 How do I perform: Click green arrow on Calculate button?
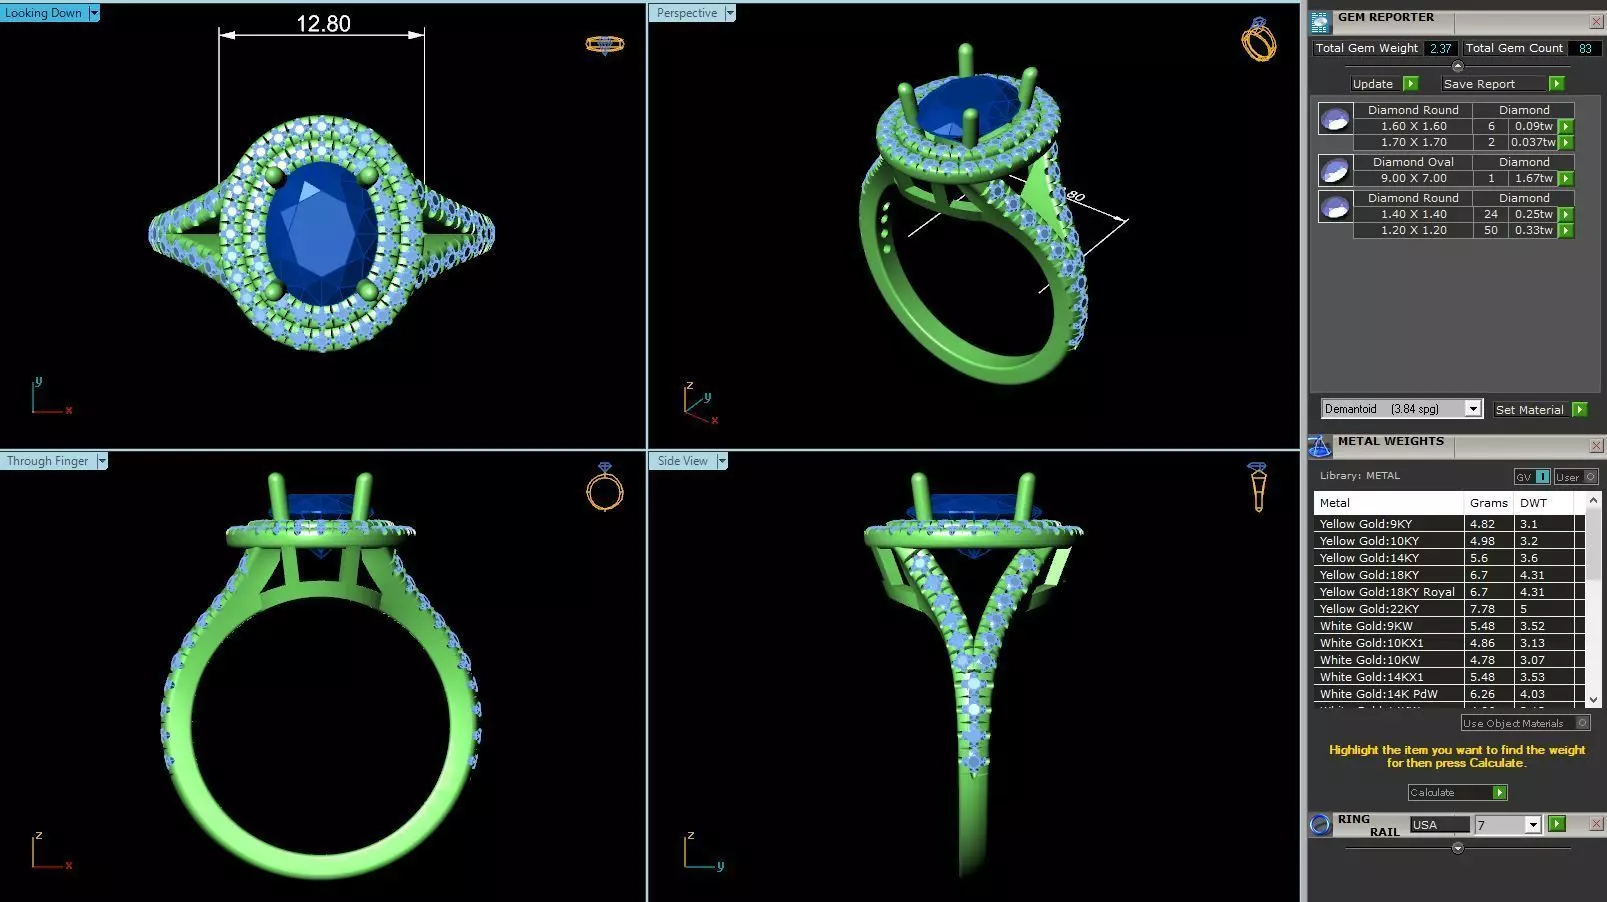1499,793
